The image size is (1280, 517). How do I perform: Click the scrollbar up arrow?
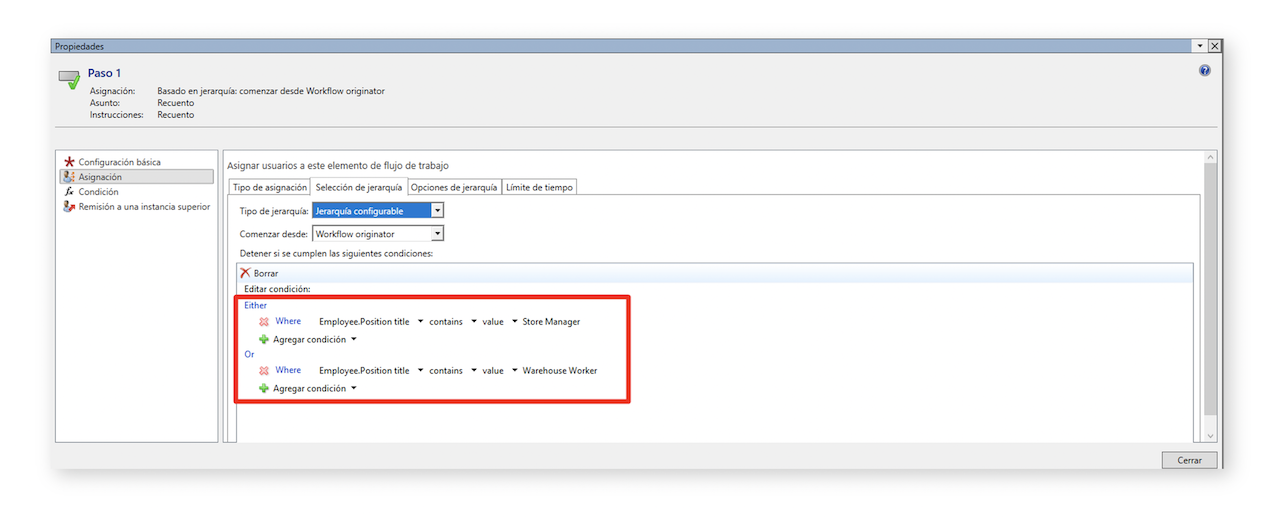[1211, 157]
